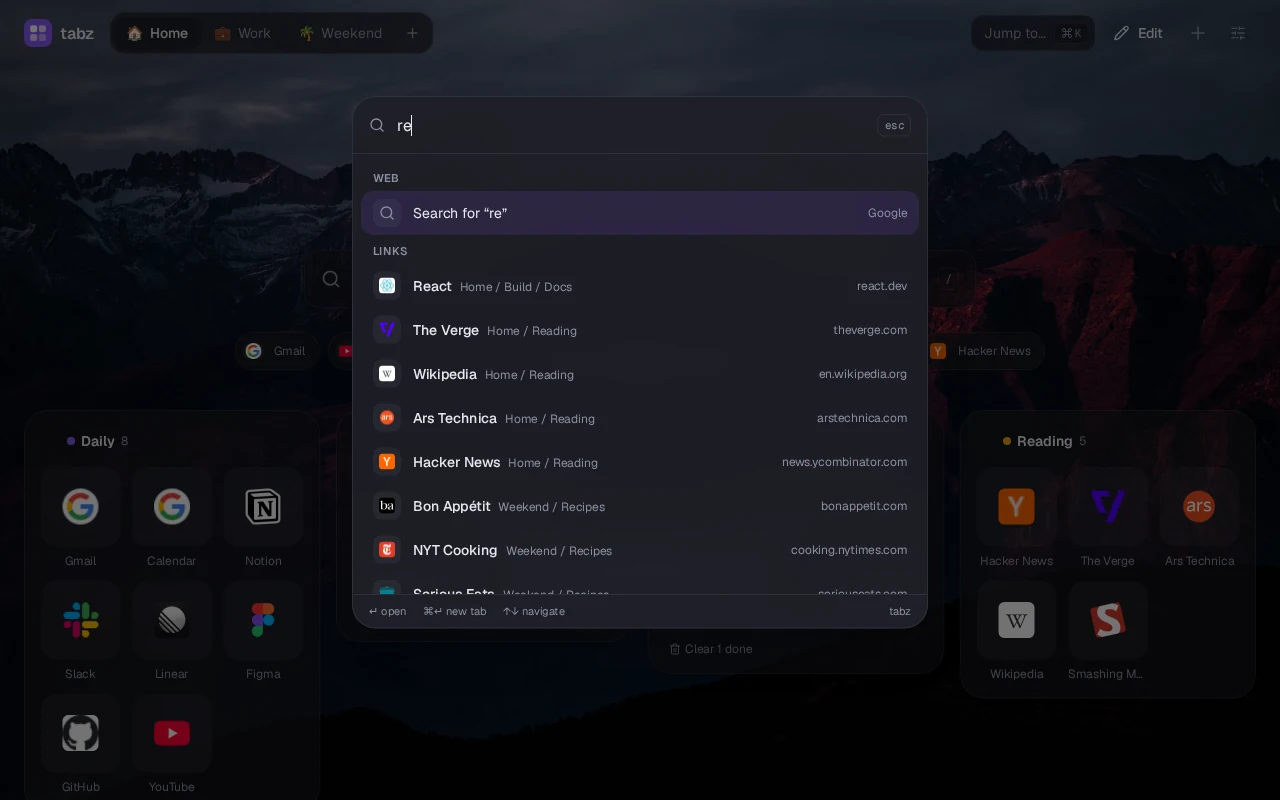Click the tabz logo icon
Screen dimensions: 1280x800
click(x=38, y=33)
